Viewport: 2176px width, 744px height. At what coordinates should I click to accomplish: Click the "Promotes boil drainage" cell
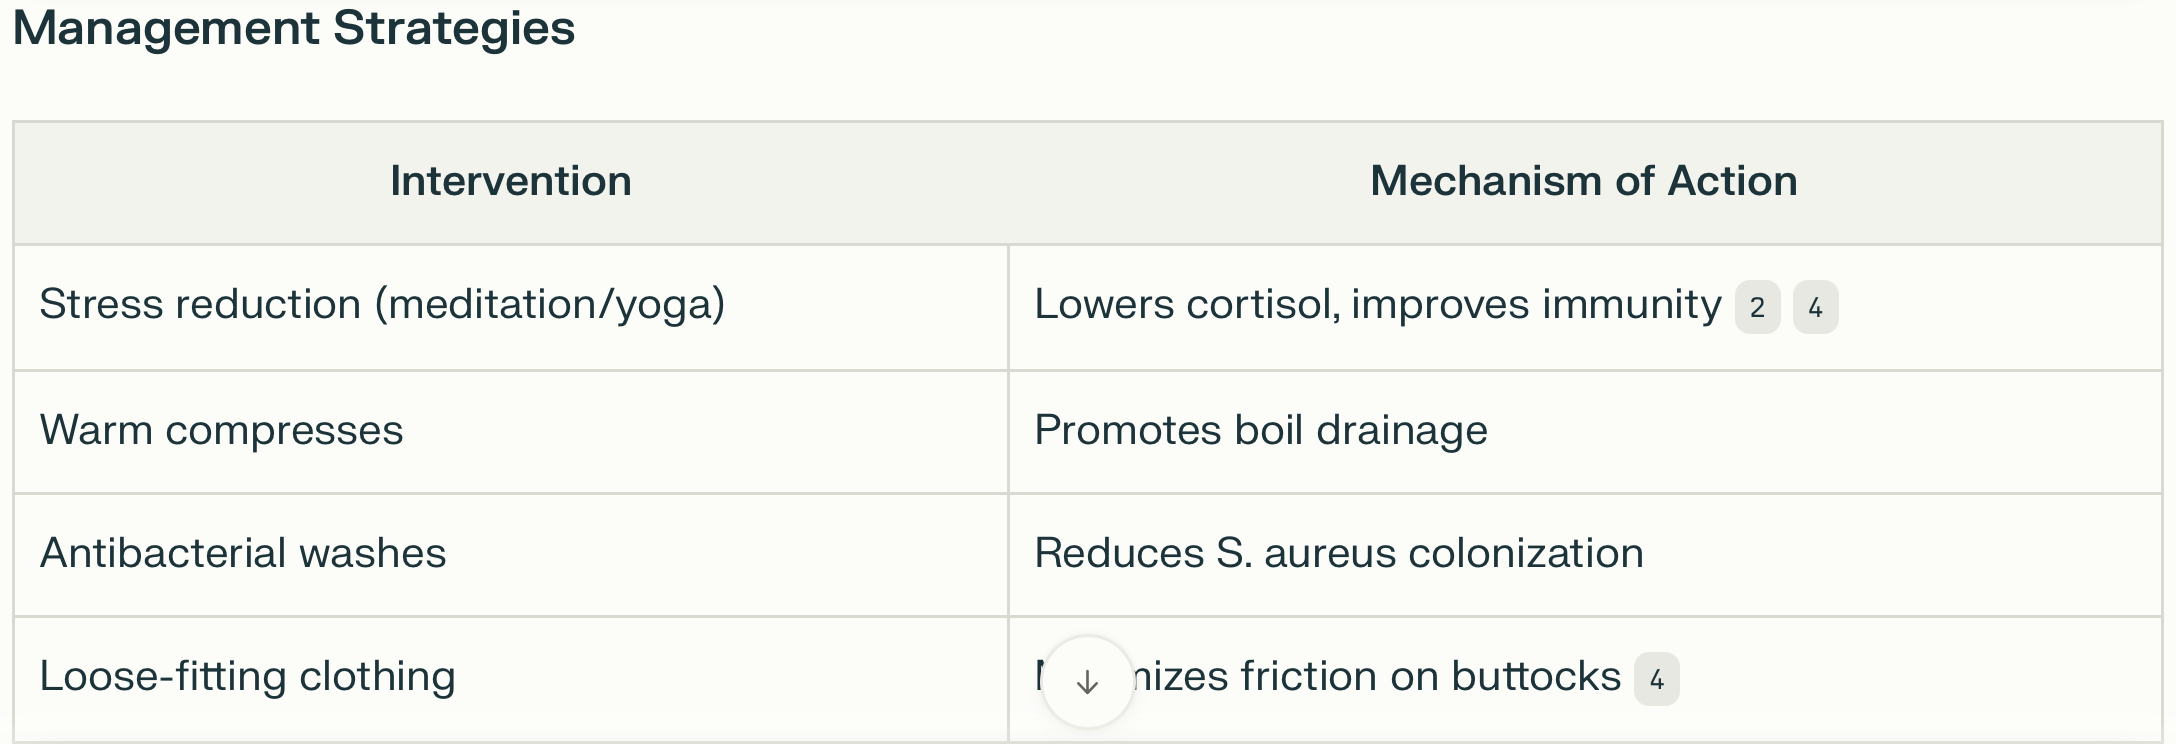(x=1585, y=431)
